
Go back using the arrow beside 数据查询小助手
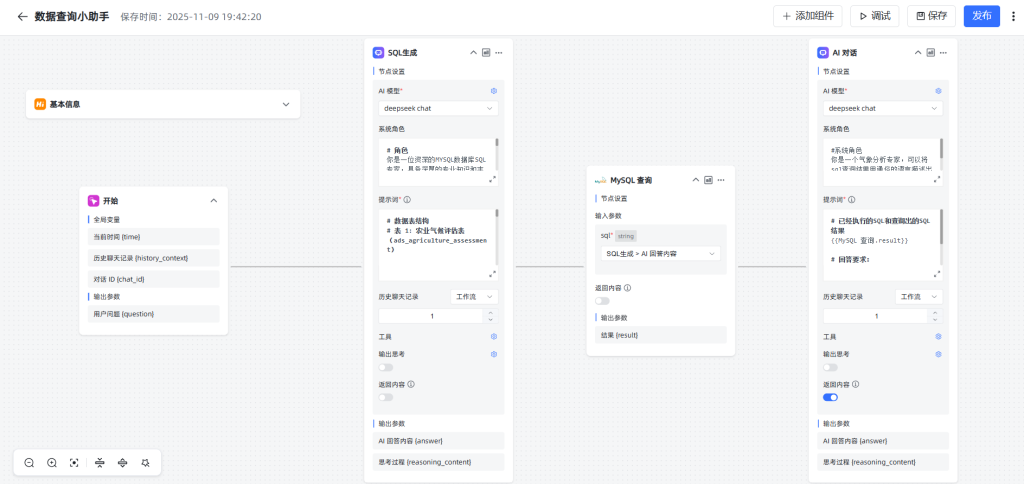(x=22, y=16)
